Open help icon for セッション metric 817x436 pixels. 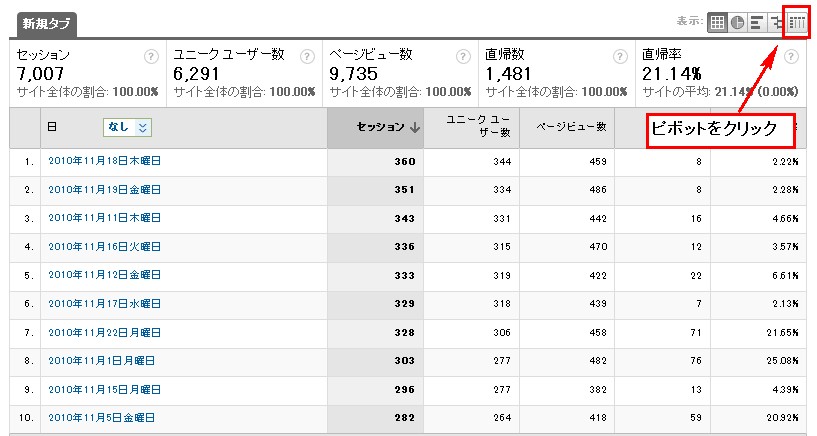tap(151, 56)
